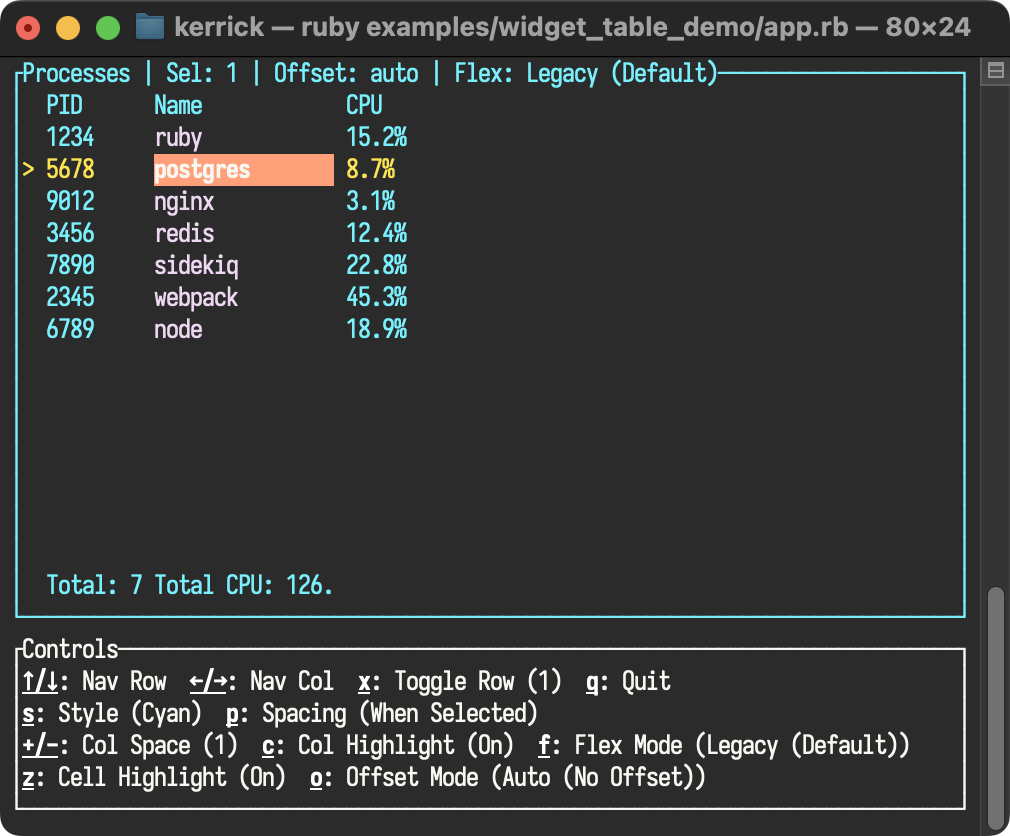Click the row selection marker '>'
Image resolution: width=1010 pixels, height=836 pixels.
28,169
